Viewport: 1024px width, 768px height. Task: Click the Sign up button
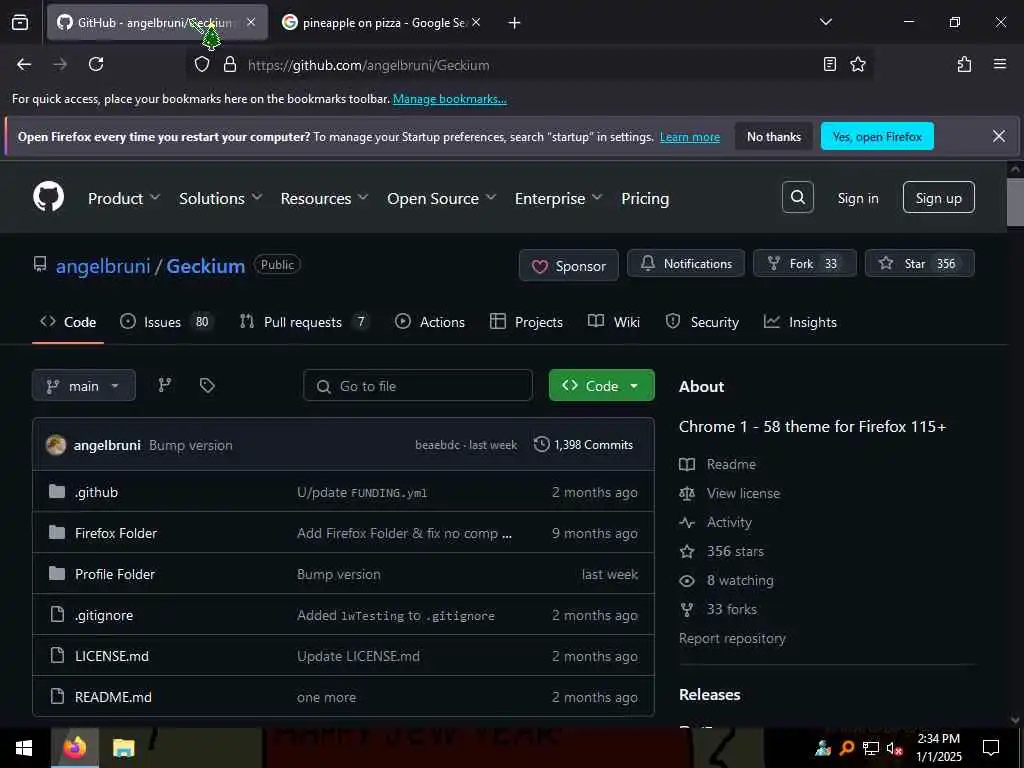click(938, 197)
